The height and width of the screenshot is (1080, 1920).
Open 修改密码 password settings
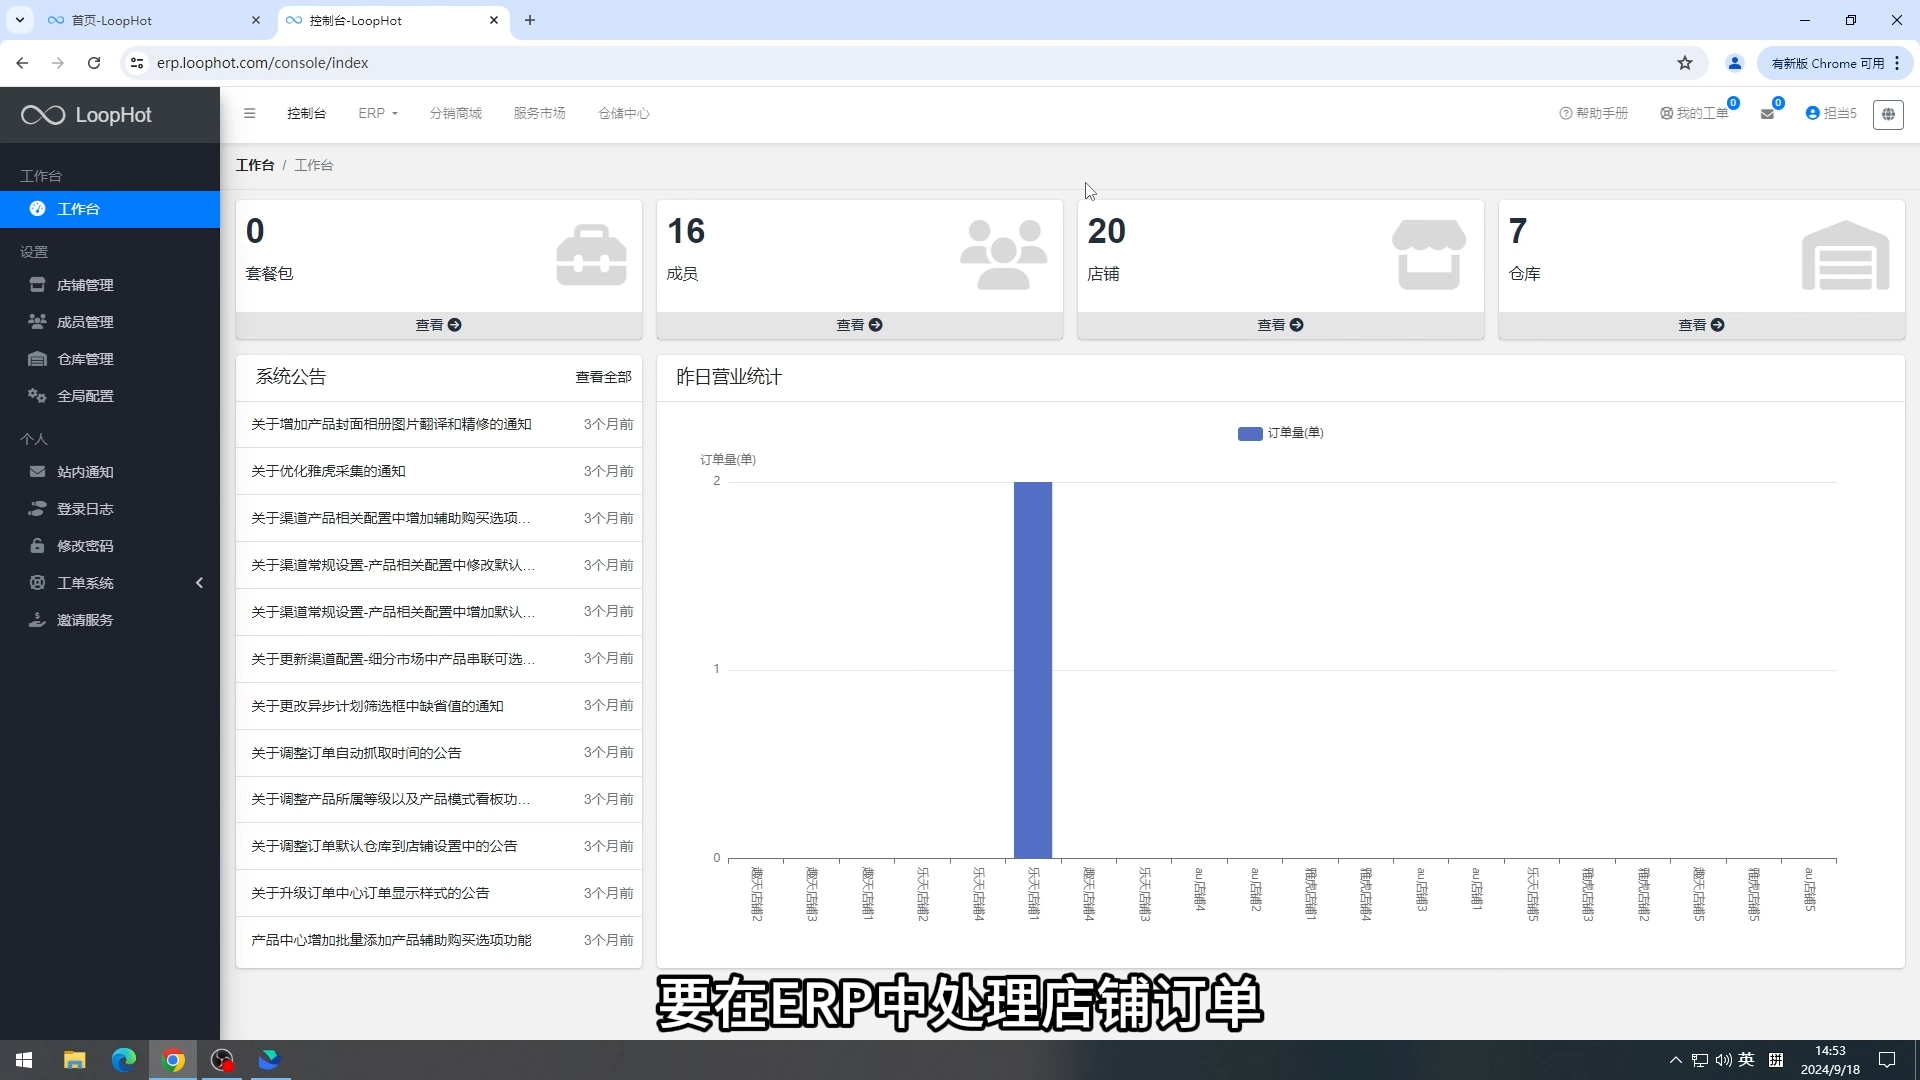coord(85,545)
